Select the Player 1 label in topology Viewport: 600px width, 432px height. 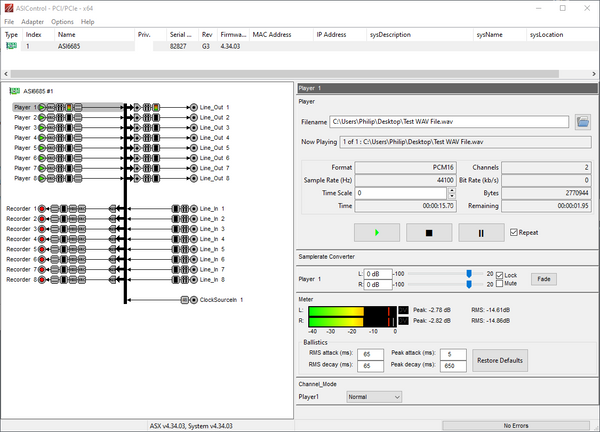tap(25, 108)
